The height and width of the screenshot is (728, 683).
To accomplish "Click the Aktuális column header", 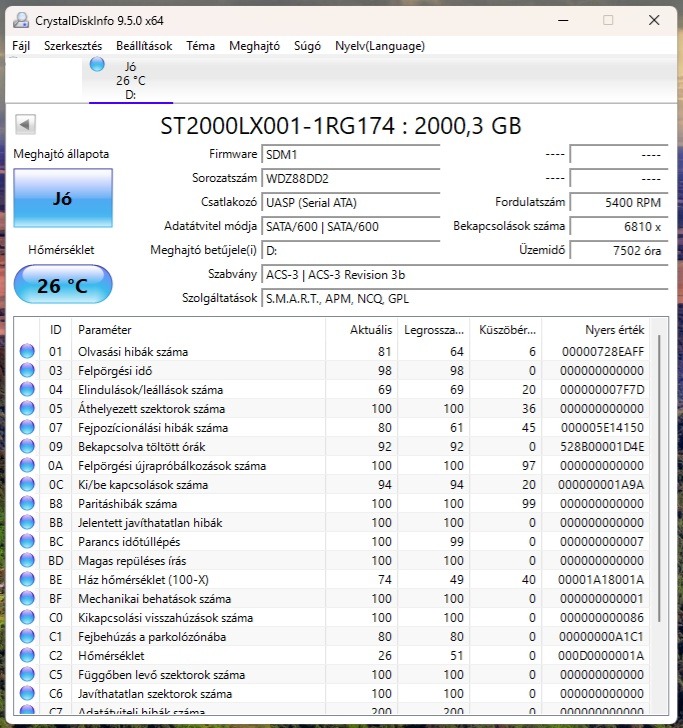I will tap(362, 330).
